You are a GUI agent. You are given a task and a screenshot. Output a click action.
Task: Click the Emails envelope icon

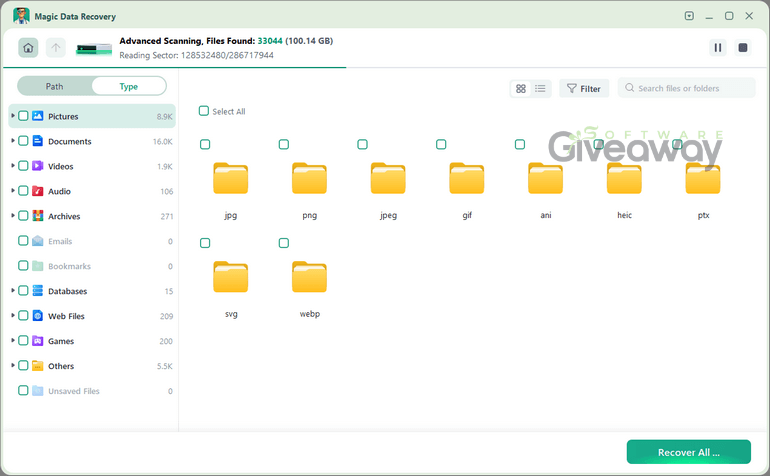pyautogui.click(x=38, y=241)
